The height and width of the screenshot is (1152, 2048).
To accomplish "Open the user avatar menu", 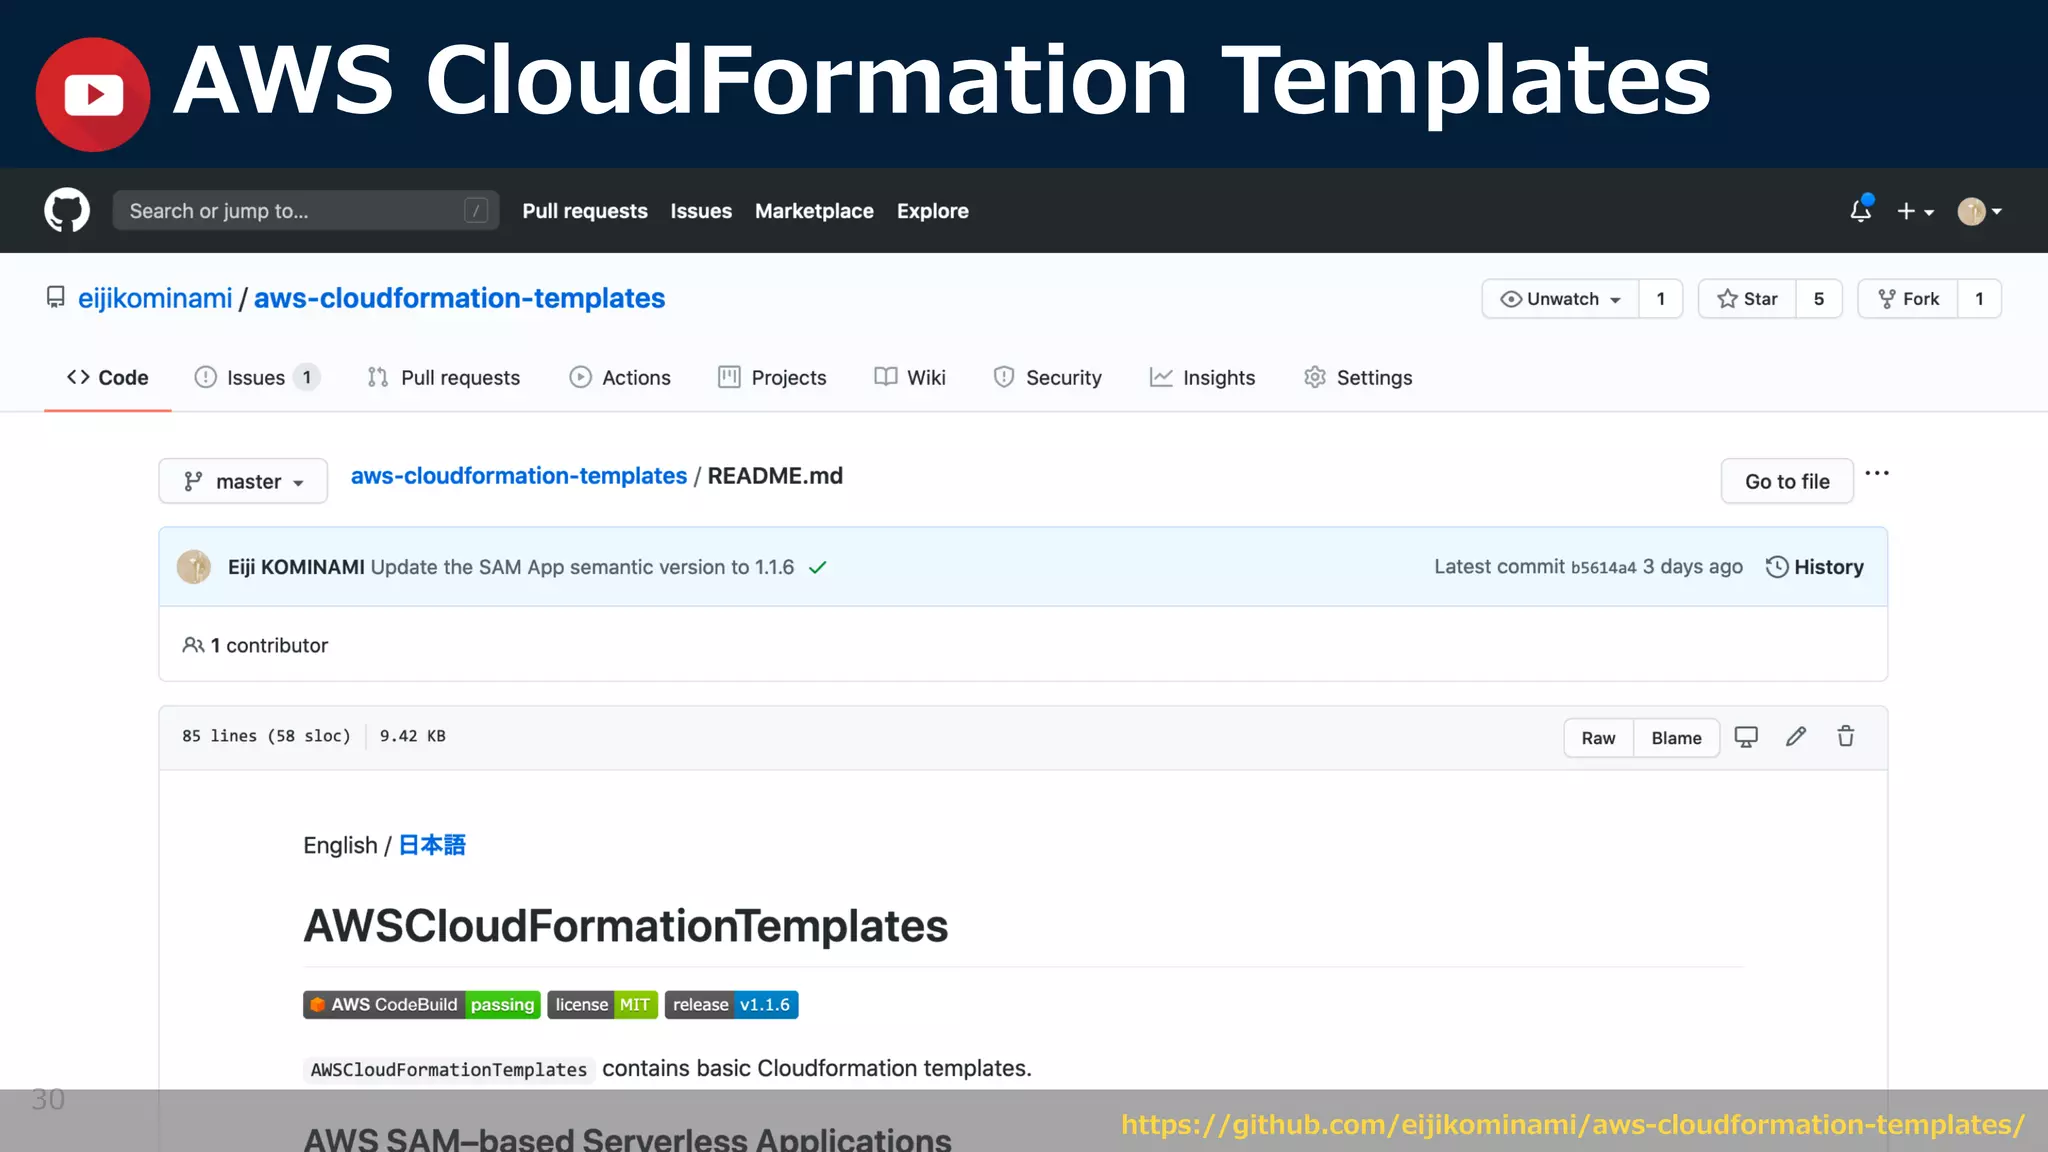I will point(1979,211).
